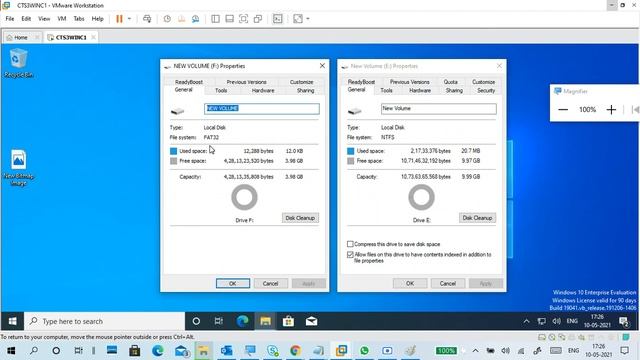This screenshot has width=640, height=360.
Task: Launch Edge from guest taskbar
Action: pyautogui.click(x=242, y=321)
